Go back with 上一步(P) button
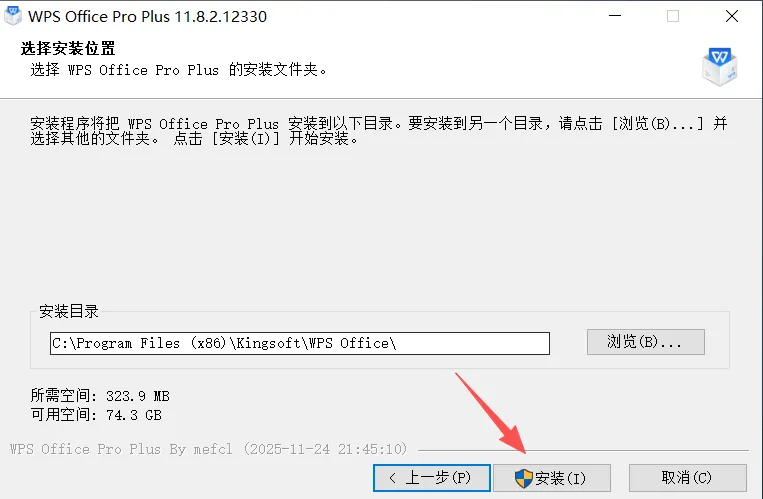The image size is (763, 499). 432,478
